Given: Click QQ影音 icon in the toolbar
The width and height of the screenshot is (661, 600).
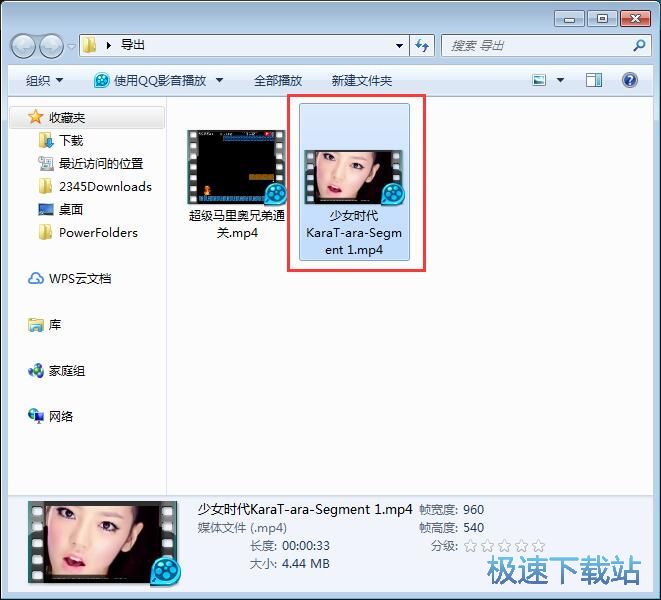Looking at the screenshot, I should pos(101,80).
